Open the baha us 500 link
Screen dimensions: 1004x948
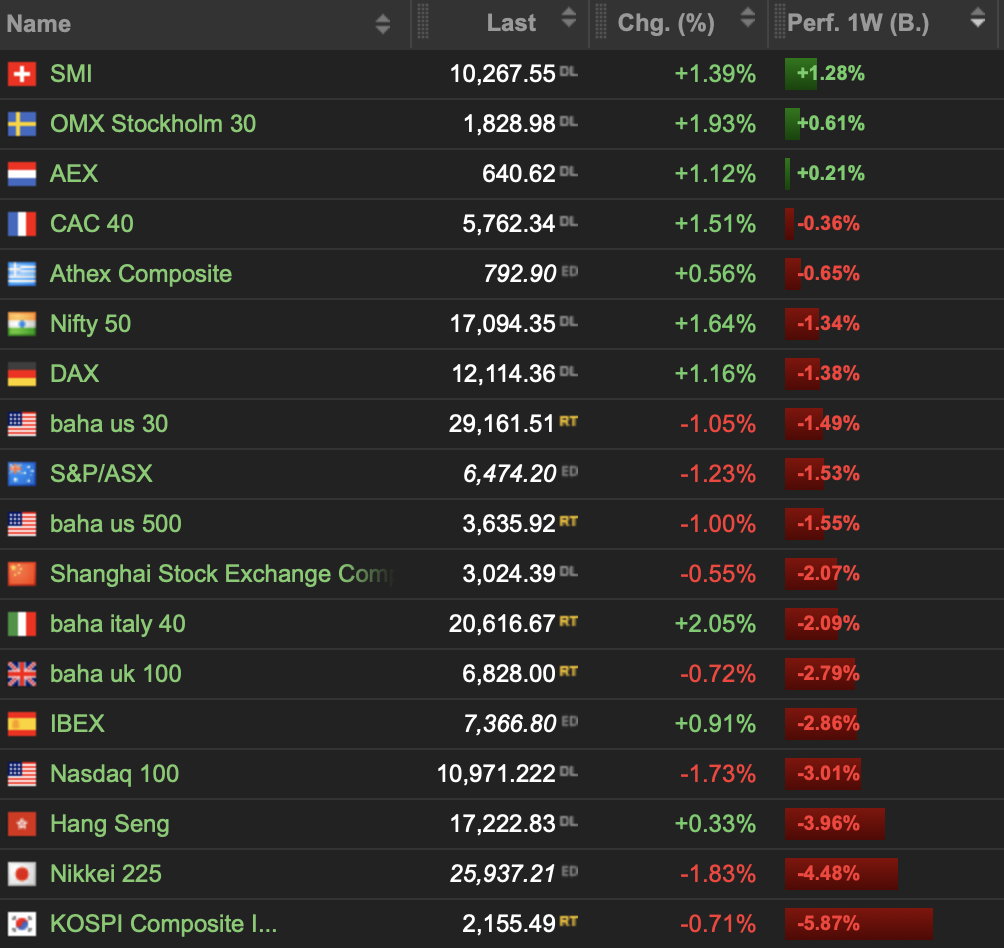point(116,524)
